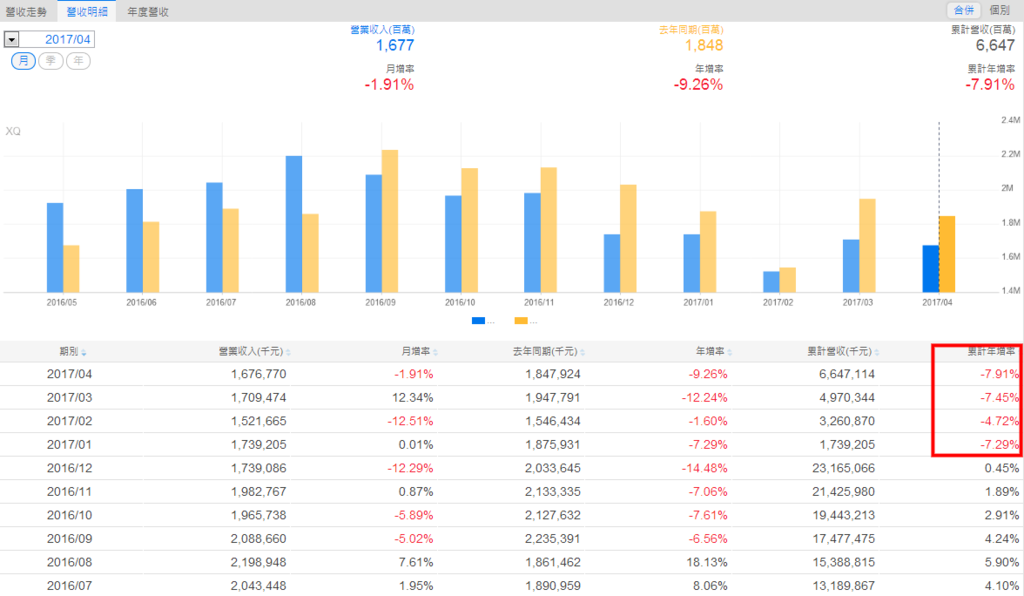
Task: Select the 2016/11 row period cell
Action: [x=69, y=492]
